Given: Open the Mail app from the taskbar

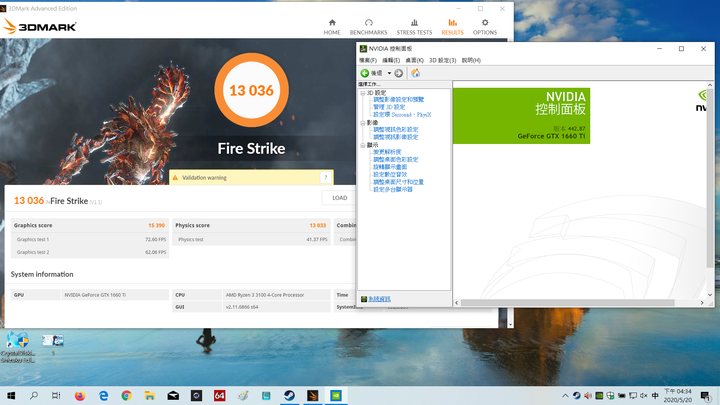Looking at the screenshot, I should [173, 395].
